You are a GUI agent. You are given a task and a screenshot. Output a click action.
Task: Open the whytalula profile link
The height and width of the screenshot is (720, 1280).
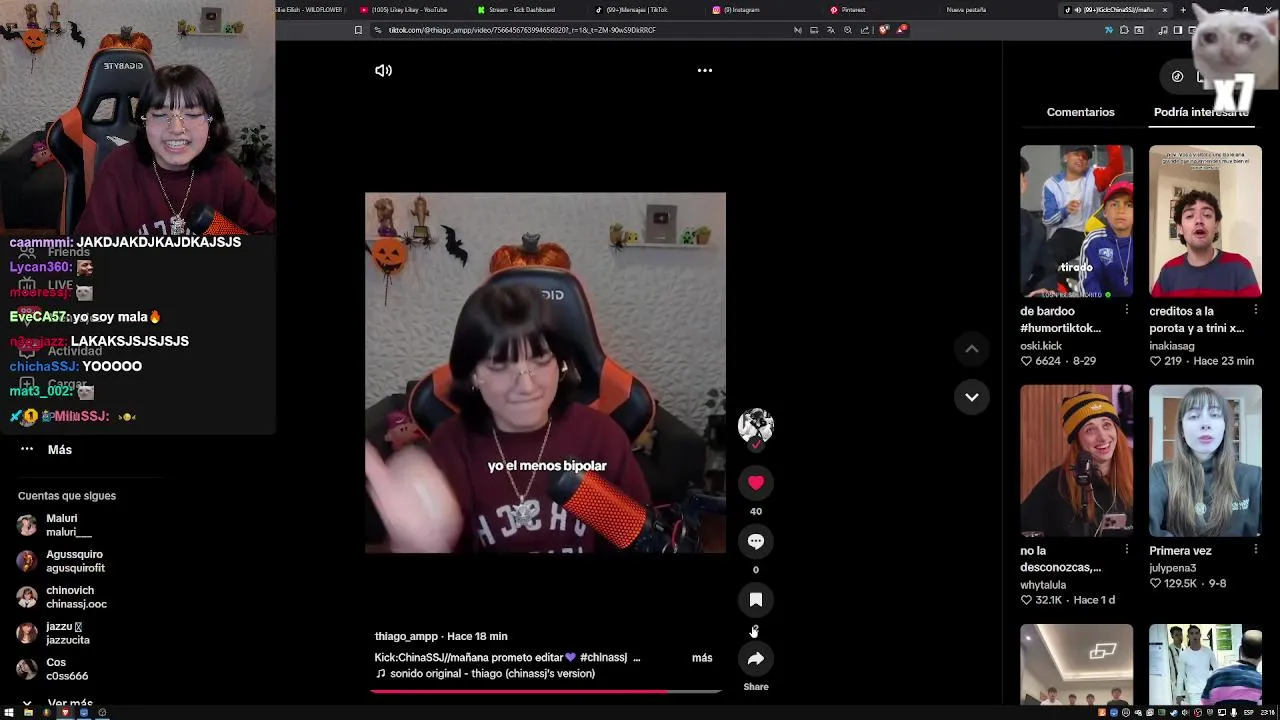[1043, 585]
